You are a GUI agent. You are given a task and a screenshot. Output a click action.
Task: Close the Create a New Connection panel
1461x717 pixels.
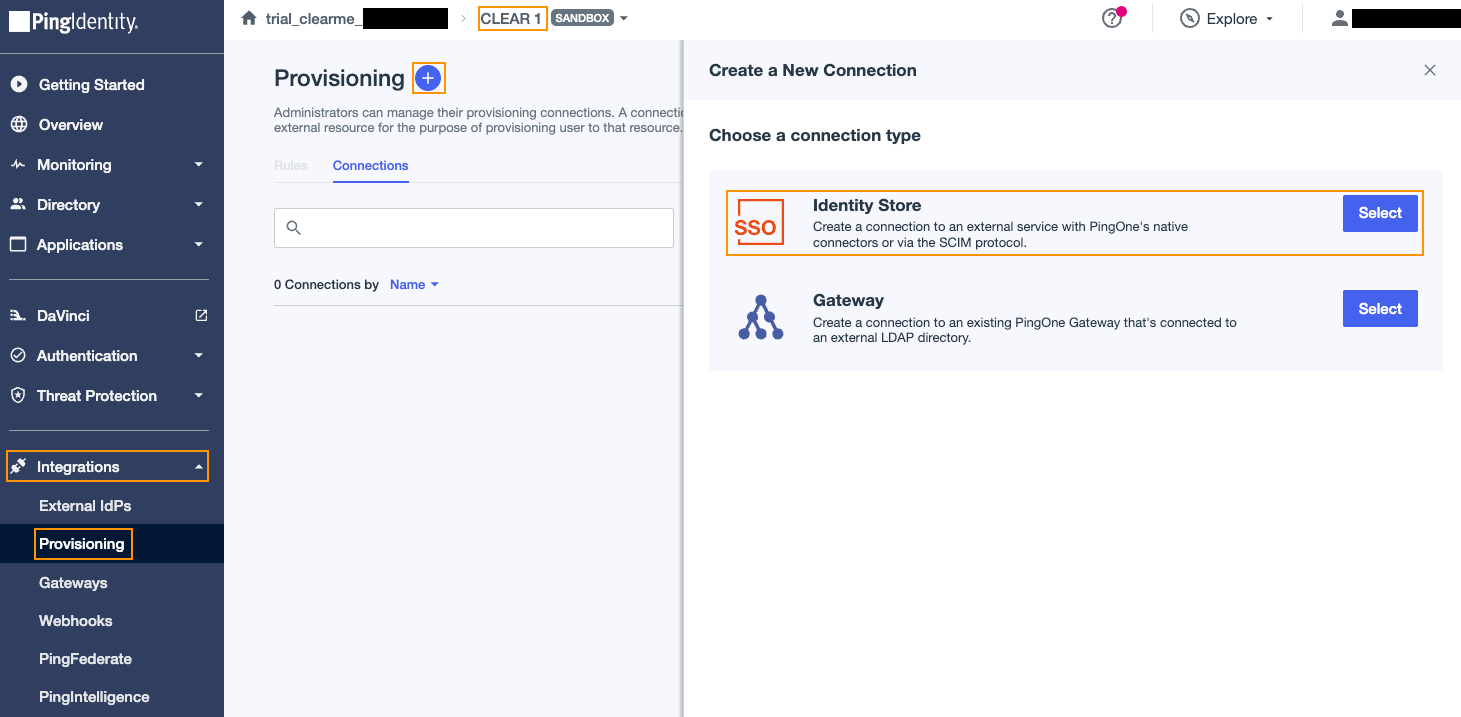1430,70
